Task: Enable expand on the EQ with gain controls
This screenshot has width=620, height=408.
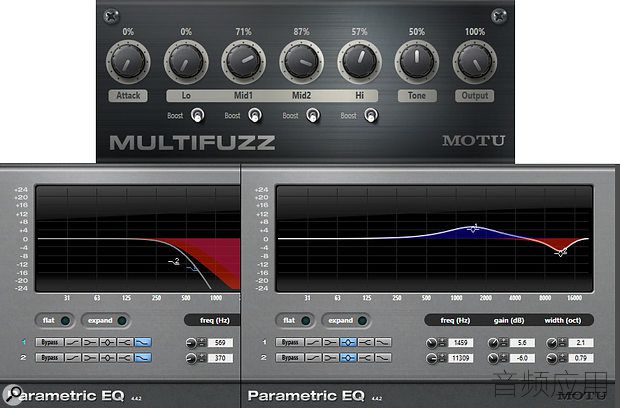Action: coord(346,320)
